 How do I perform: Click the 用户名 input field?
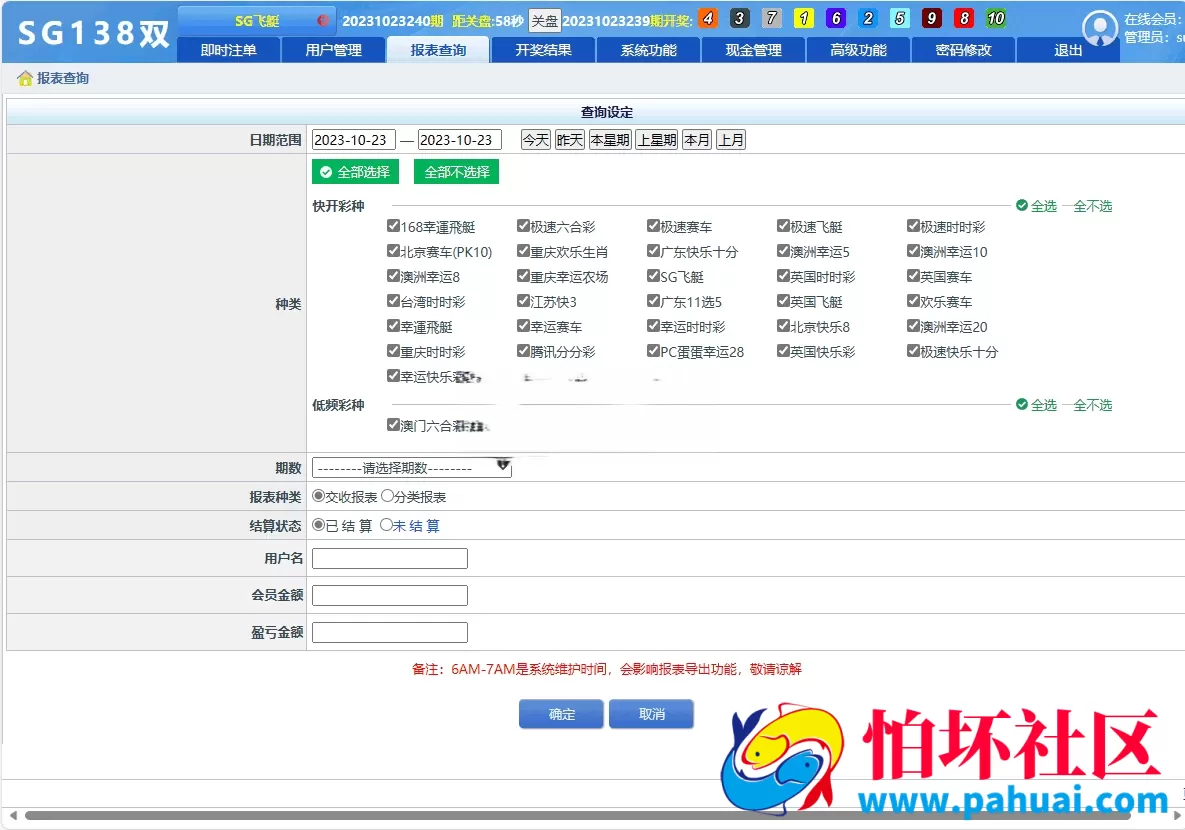point(390,559)
